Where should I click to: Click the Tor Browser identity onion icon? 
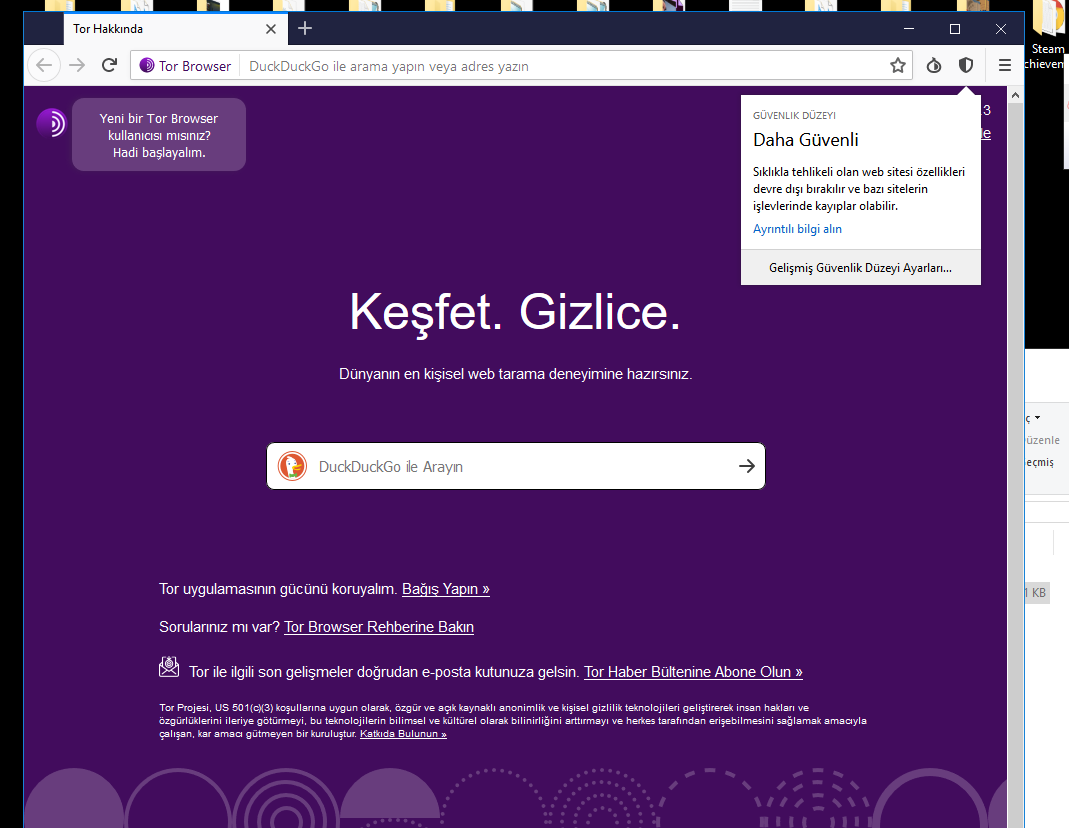(x=147, y=65)
